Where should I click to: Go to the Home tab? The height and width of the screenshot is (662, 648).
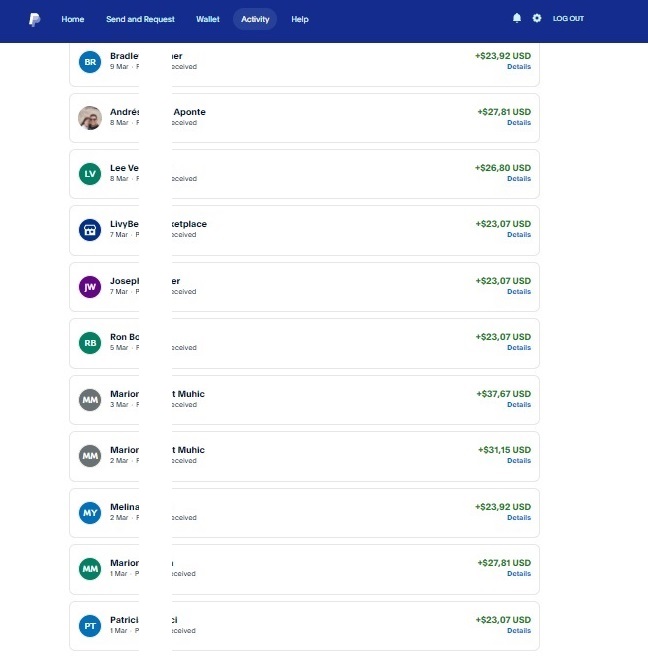coord(73,19)
